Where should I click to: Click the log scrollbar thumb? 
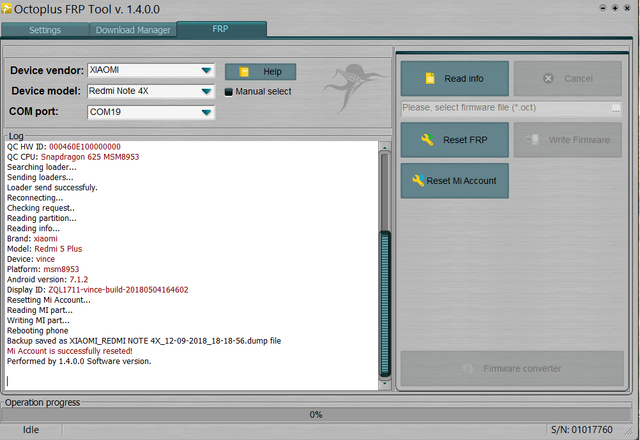pos(384,304)
